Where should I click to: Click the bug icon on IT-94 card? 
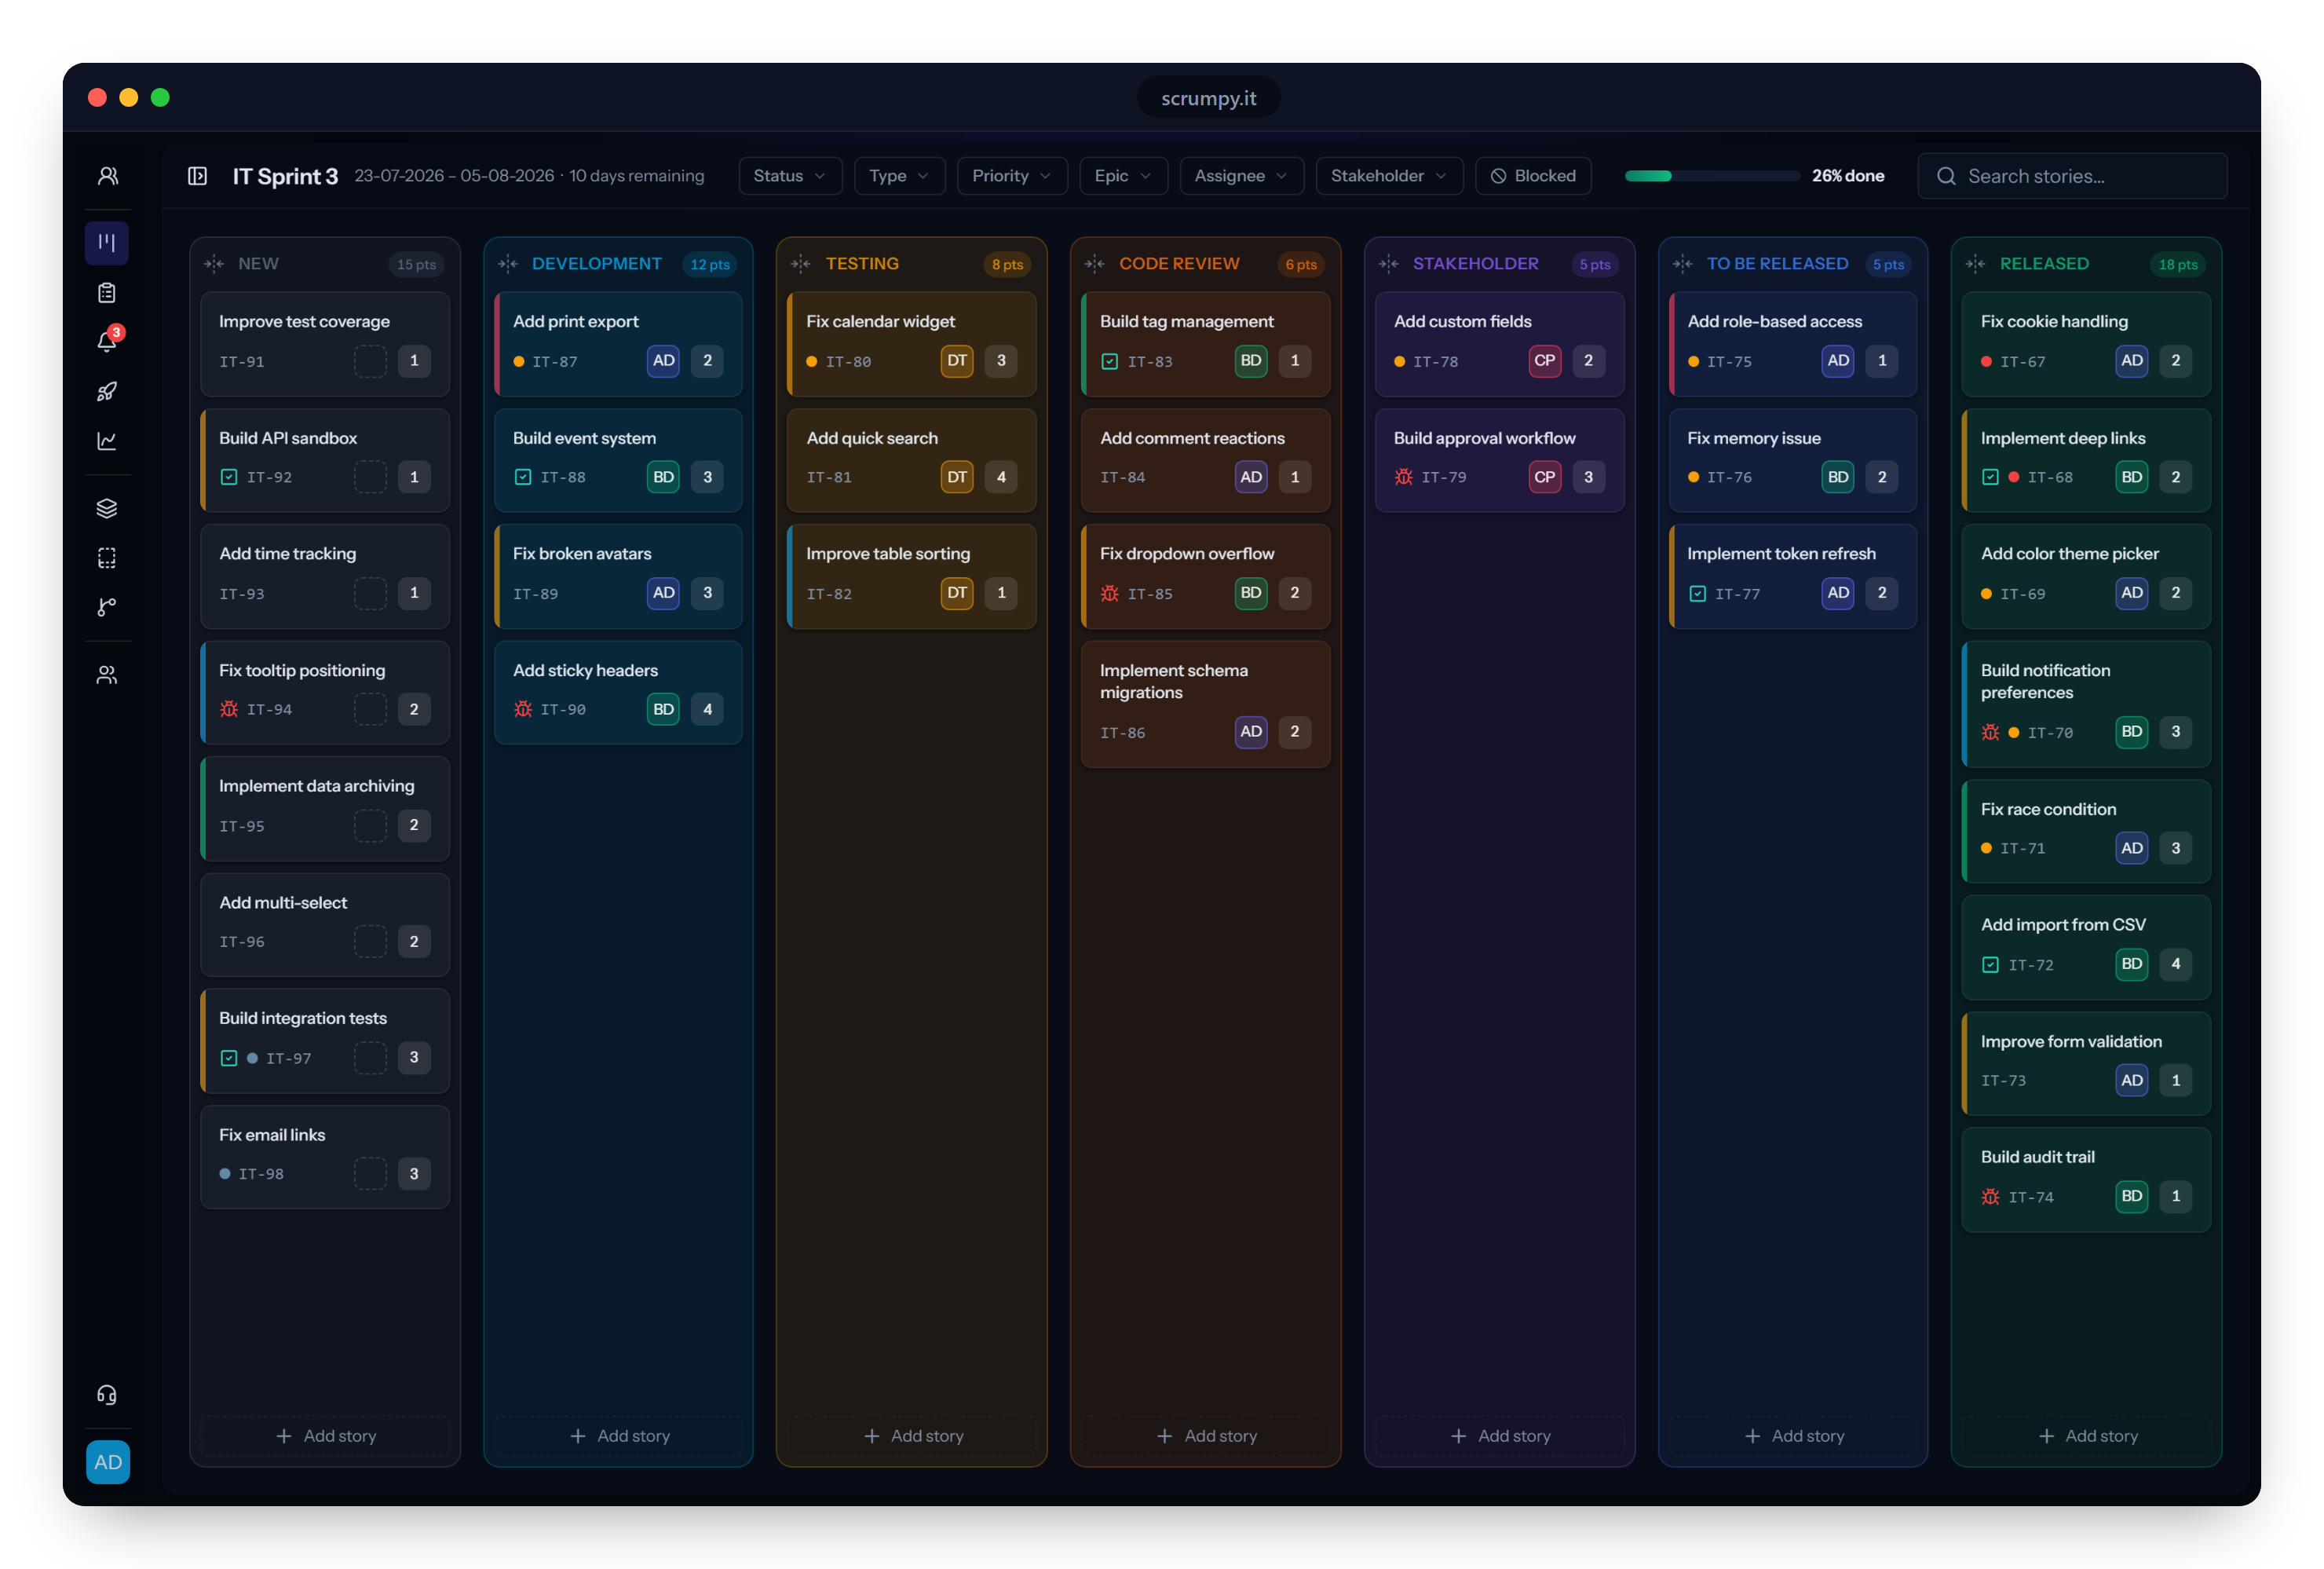229,709
